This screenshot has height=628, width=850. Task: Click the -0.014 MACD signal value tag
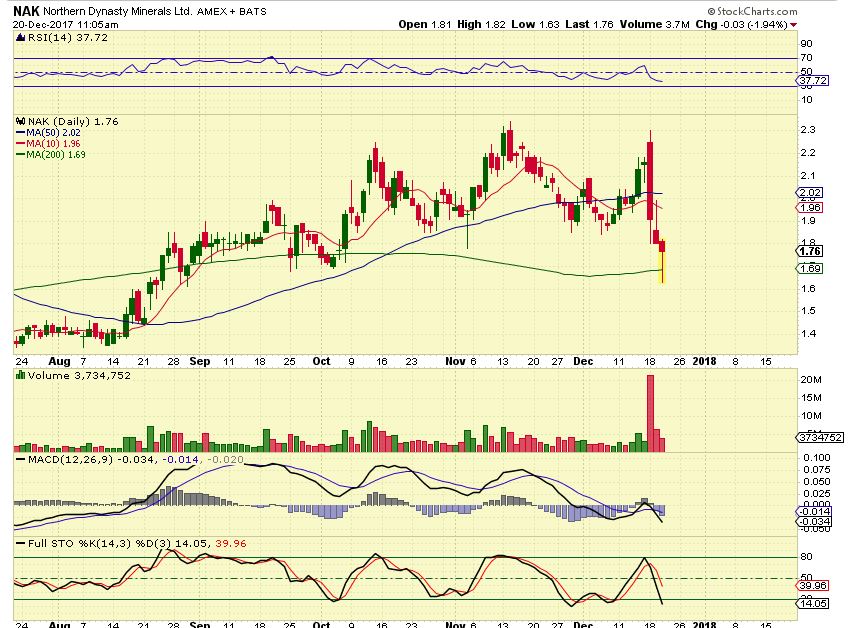click(x=813, y=511)
